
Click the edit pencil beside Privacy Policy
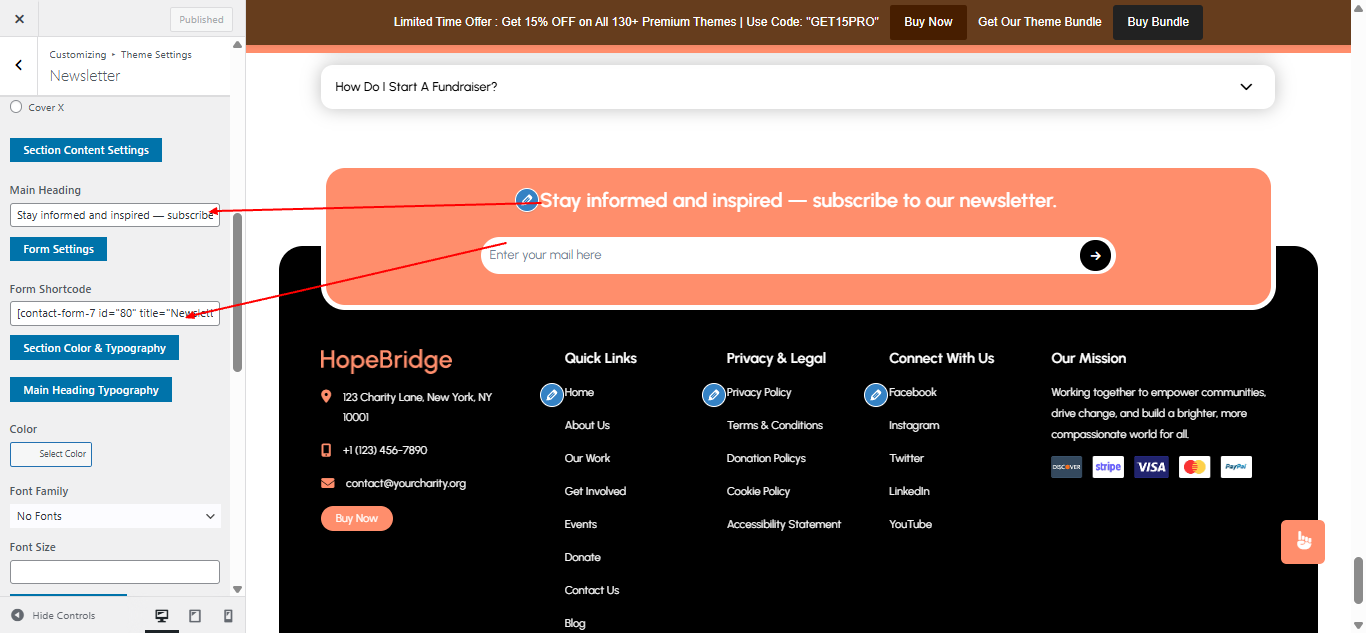click(x=713, y=394)
